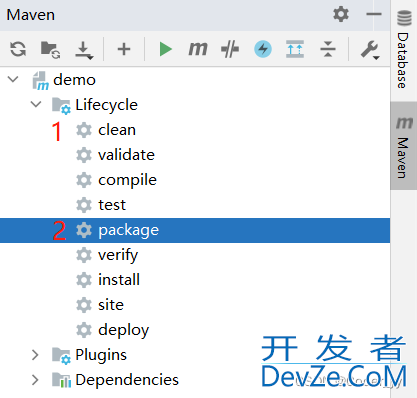Toggle Skip Tests mode lightning icon
Image resolution: width=417 pixels, height=398 pixels.
tap(263, 49)
